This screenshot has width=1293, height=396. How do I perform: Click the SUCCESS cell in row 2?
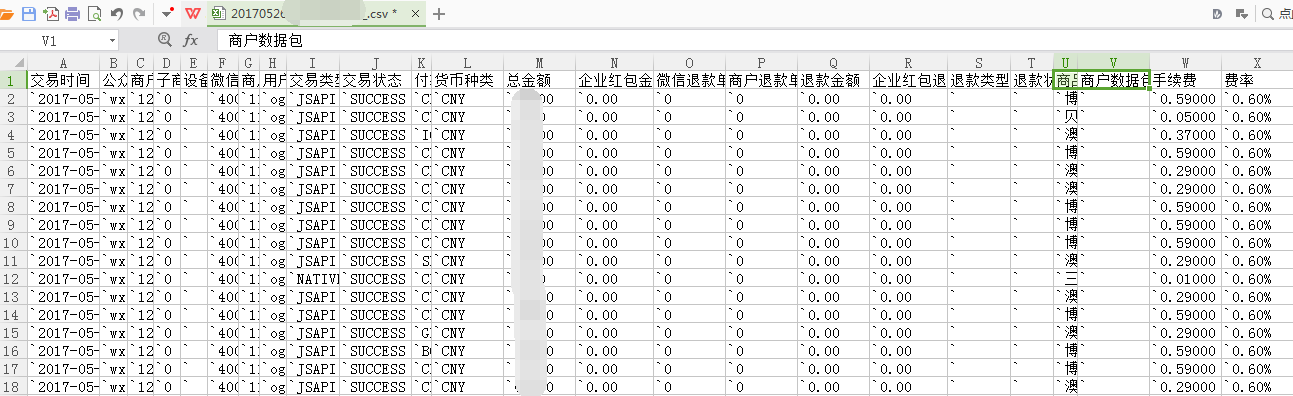tap(375, 98)
